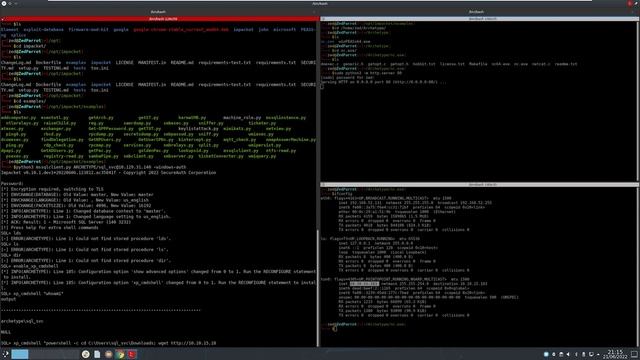Open the volume speaker tray icon
640x360 pixels.
pos(569,354)
